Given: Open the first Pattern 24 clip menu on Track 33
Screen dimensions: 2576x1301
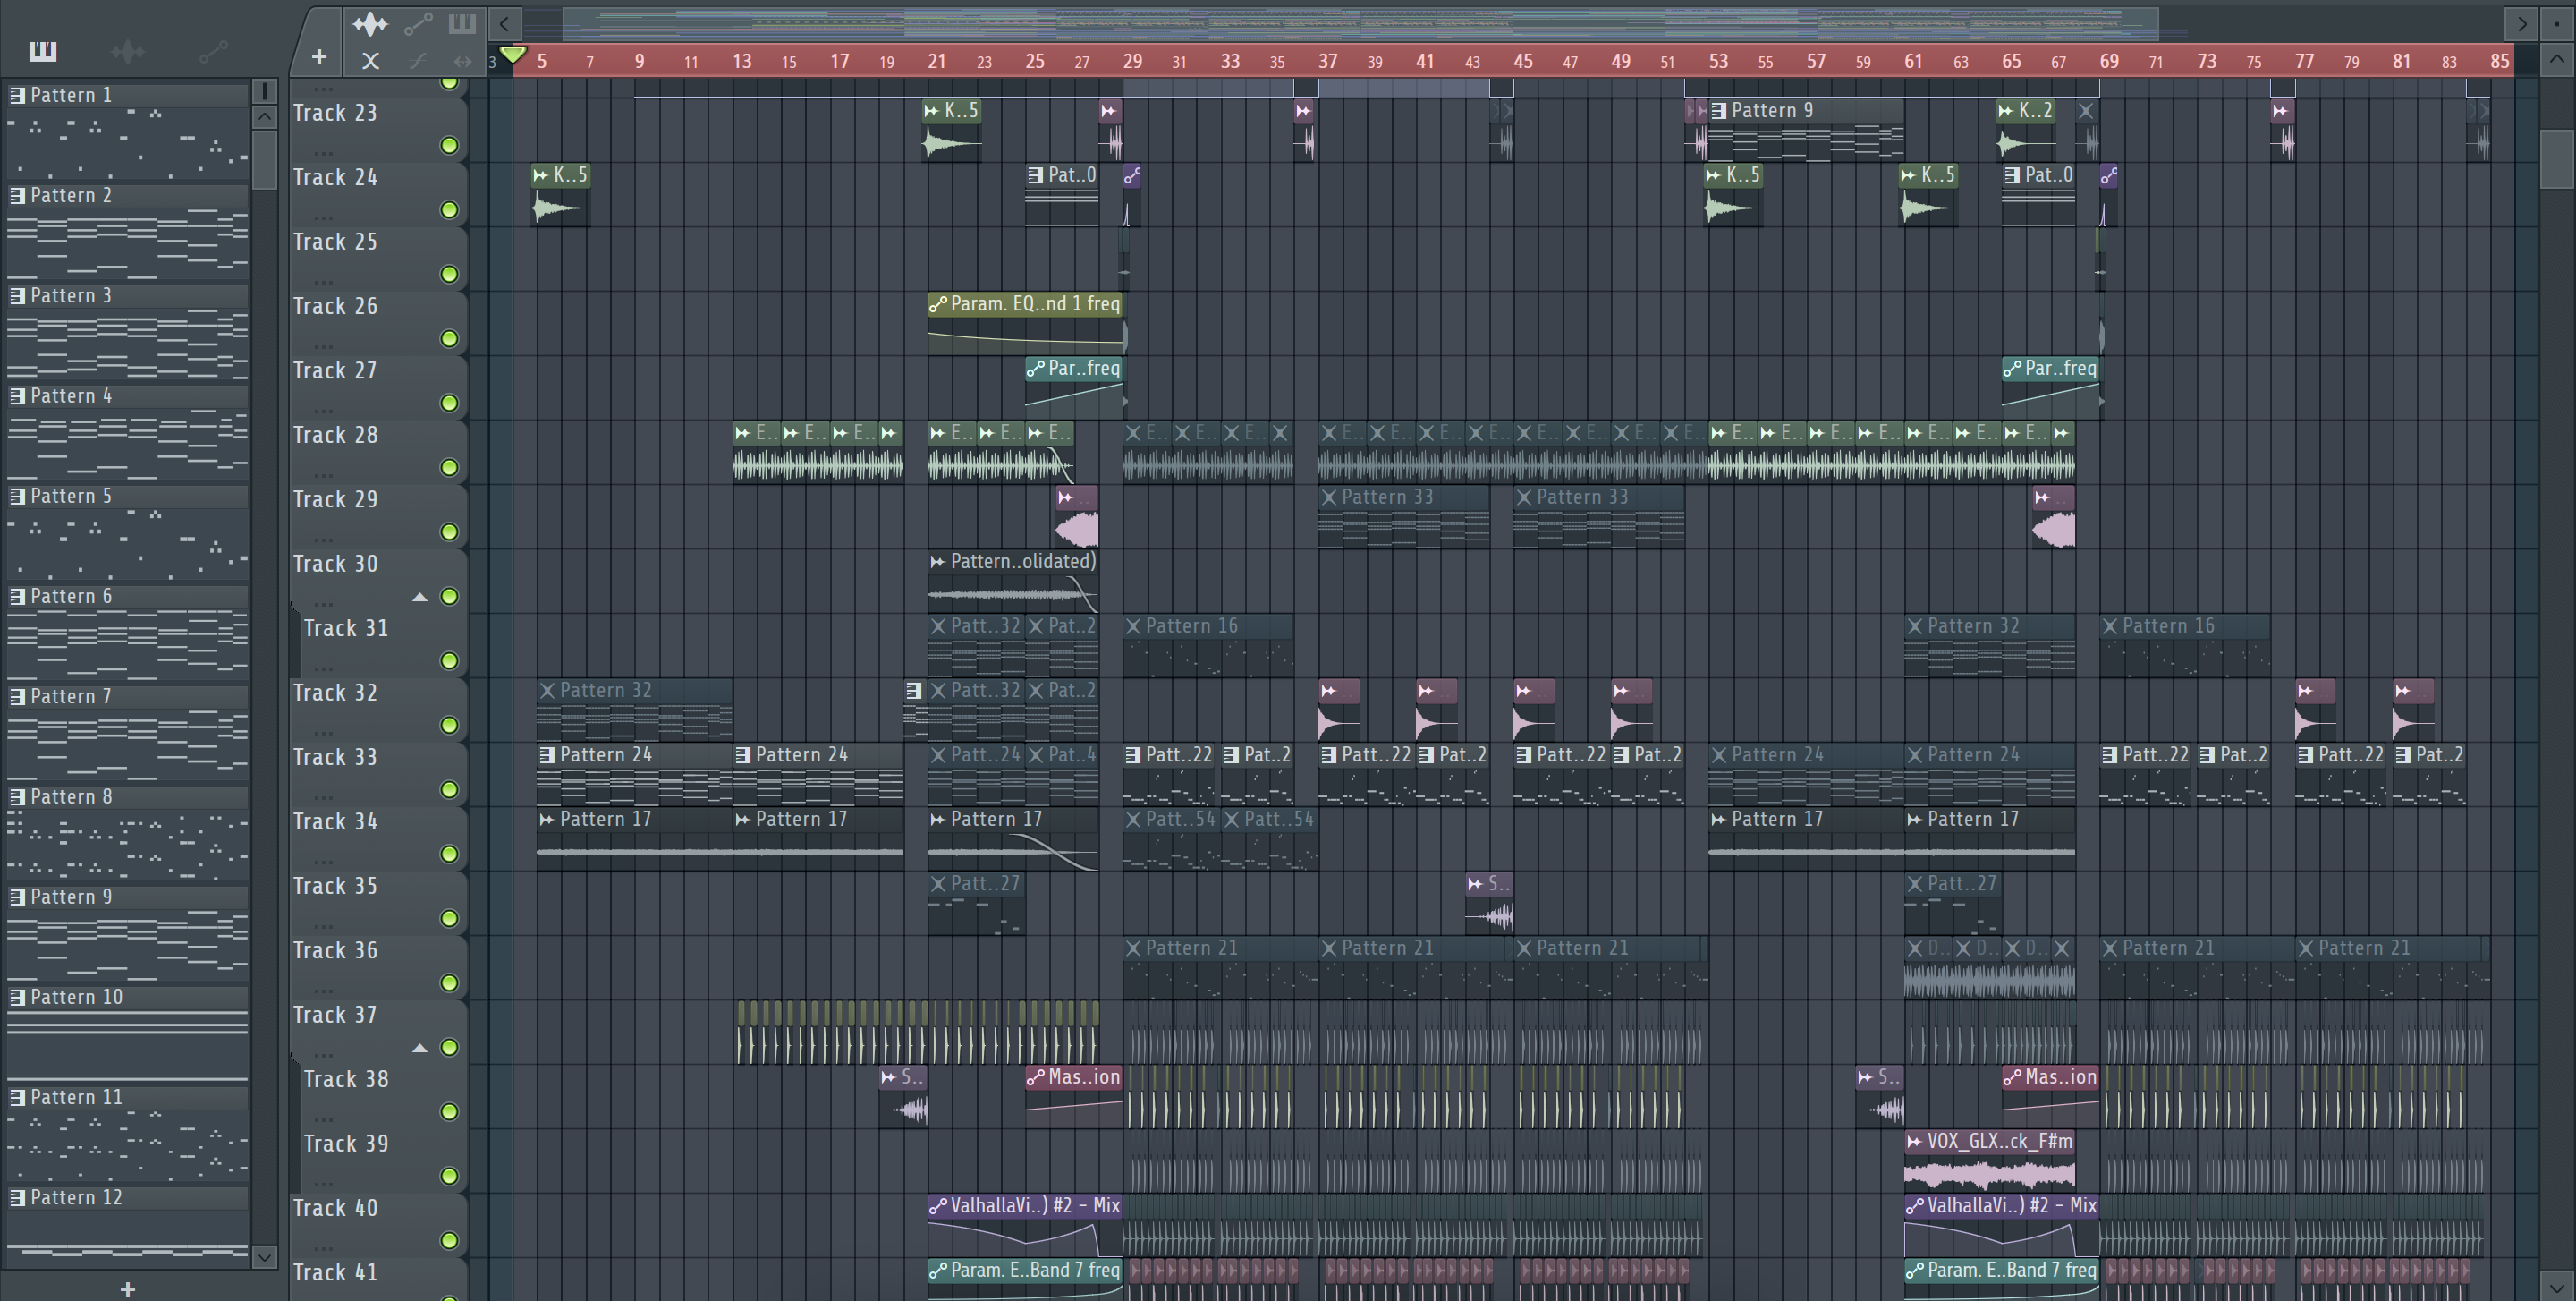Looking at the screenshot, I should tap(547, 755).
